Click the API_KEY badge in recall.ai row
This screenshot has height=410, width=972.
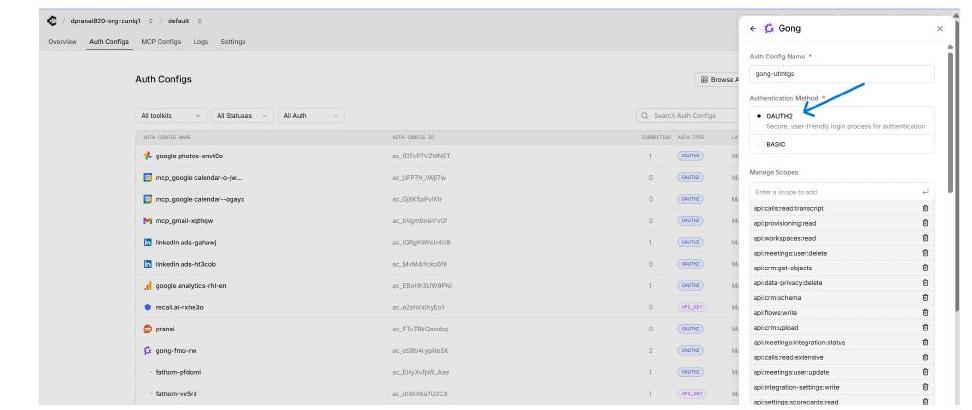[690, 308]
